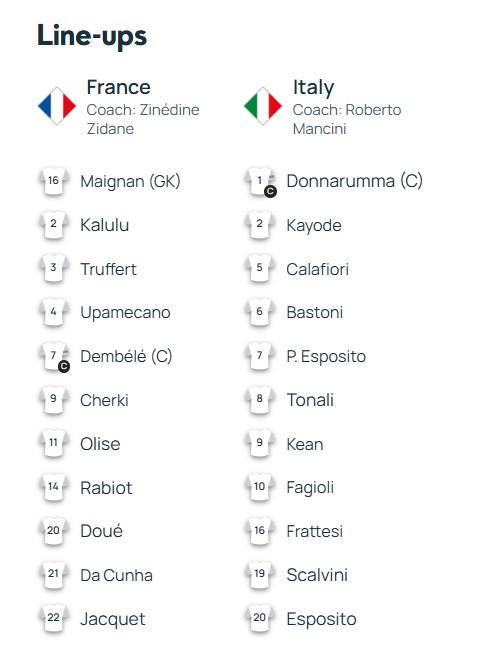
Task: Open the France team heading
Action: pos(119,87)
